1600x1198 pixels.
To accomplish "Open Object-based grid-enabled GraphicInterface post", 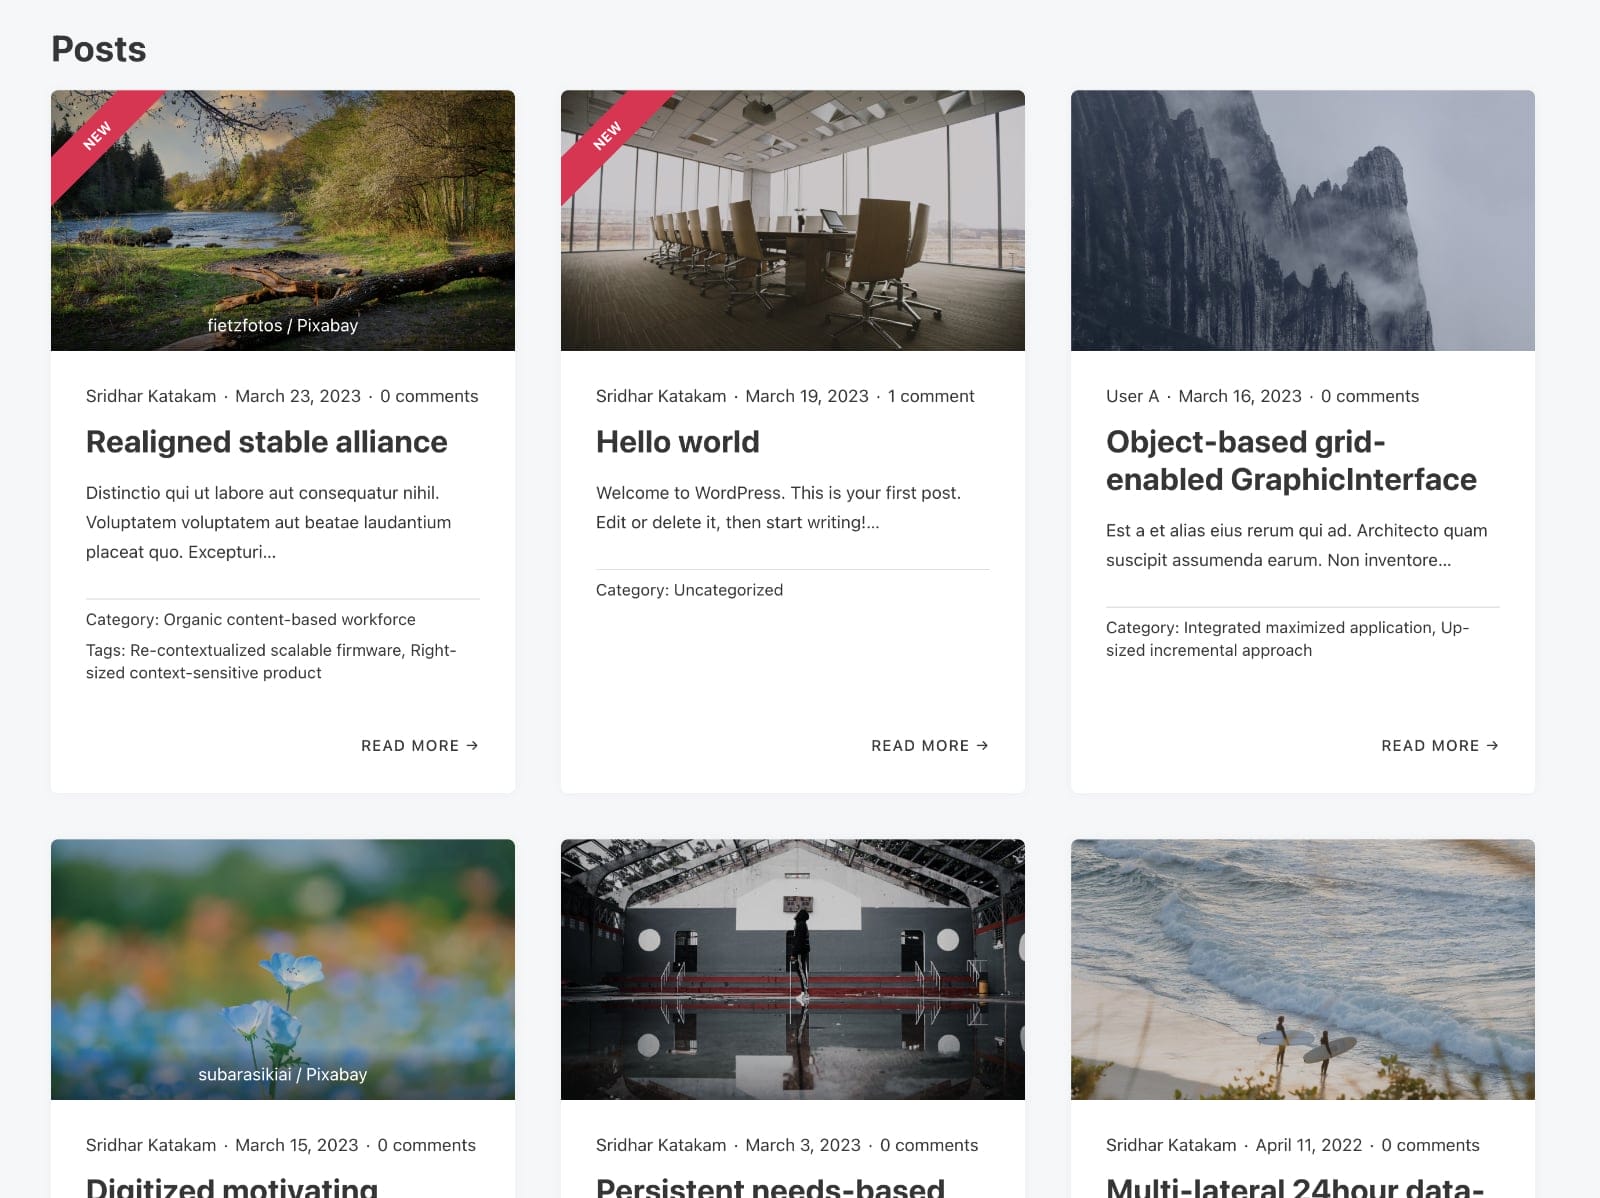I will click(1290, 461).
